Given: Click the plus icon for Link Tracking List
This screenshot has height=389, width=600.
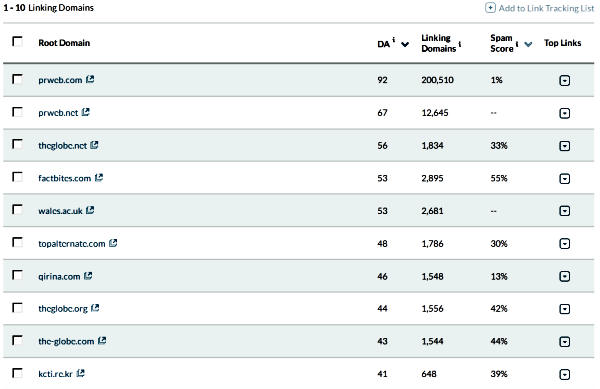Looking at the screenshot, I should tap(490, 8).
